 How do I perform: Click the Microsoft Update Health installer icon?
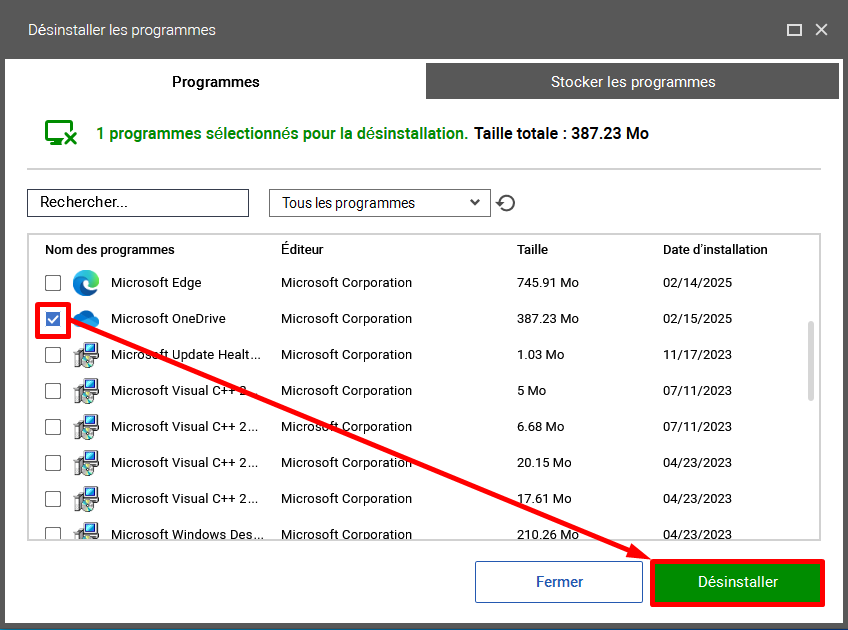tap(86, 355)
